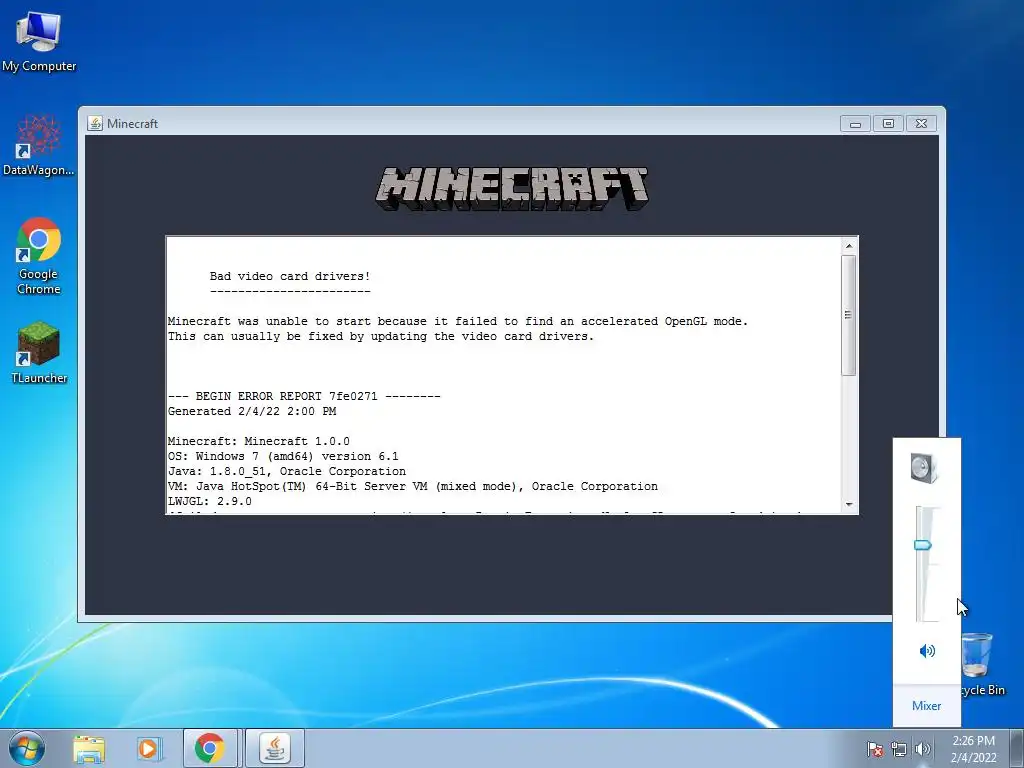Viewport: 1024px width, 768px height.
Task: Open the network tray icon
Action: coord(899,749)
